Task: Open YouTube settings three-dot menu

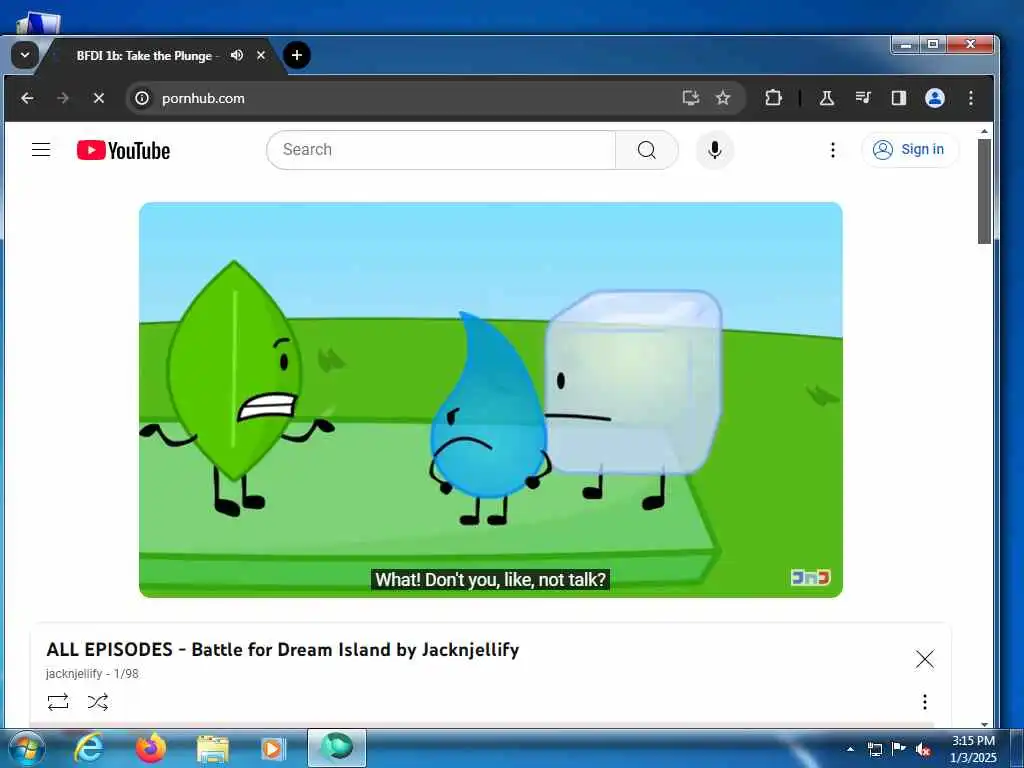Action: [832, 150]
